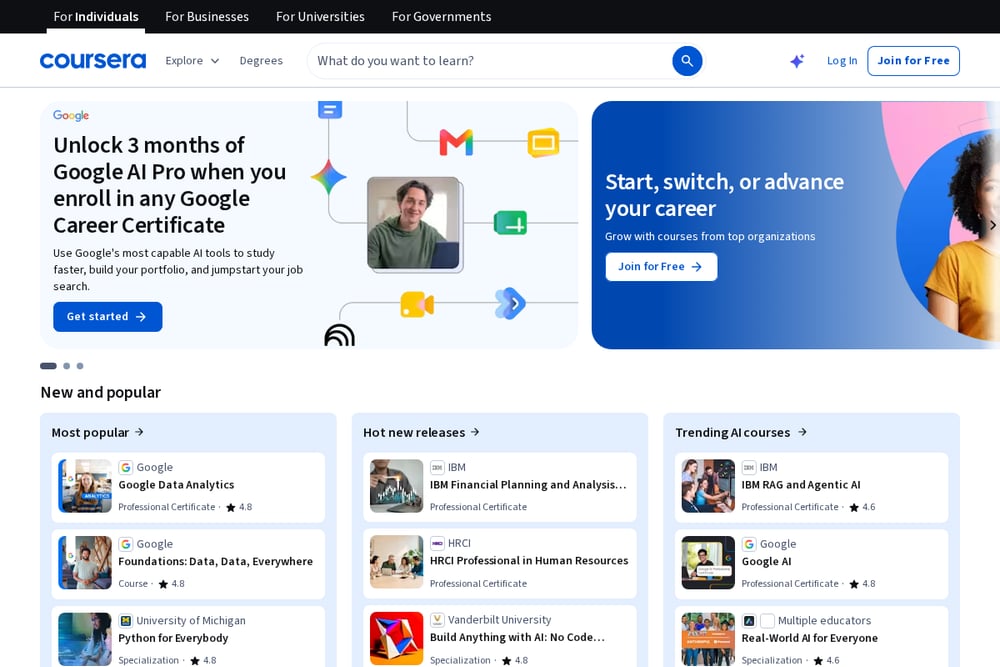Viewport: 1000px width, 667px height.
Task: Click the Google Career Certificate banner heading
Action: (170, 185)
